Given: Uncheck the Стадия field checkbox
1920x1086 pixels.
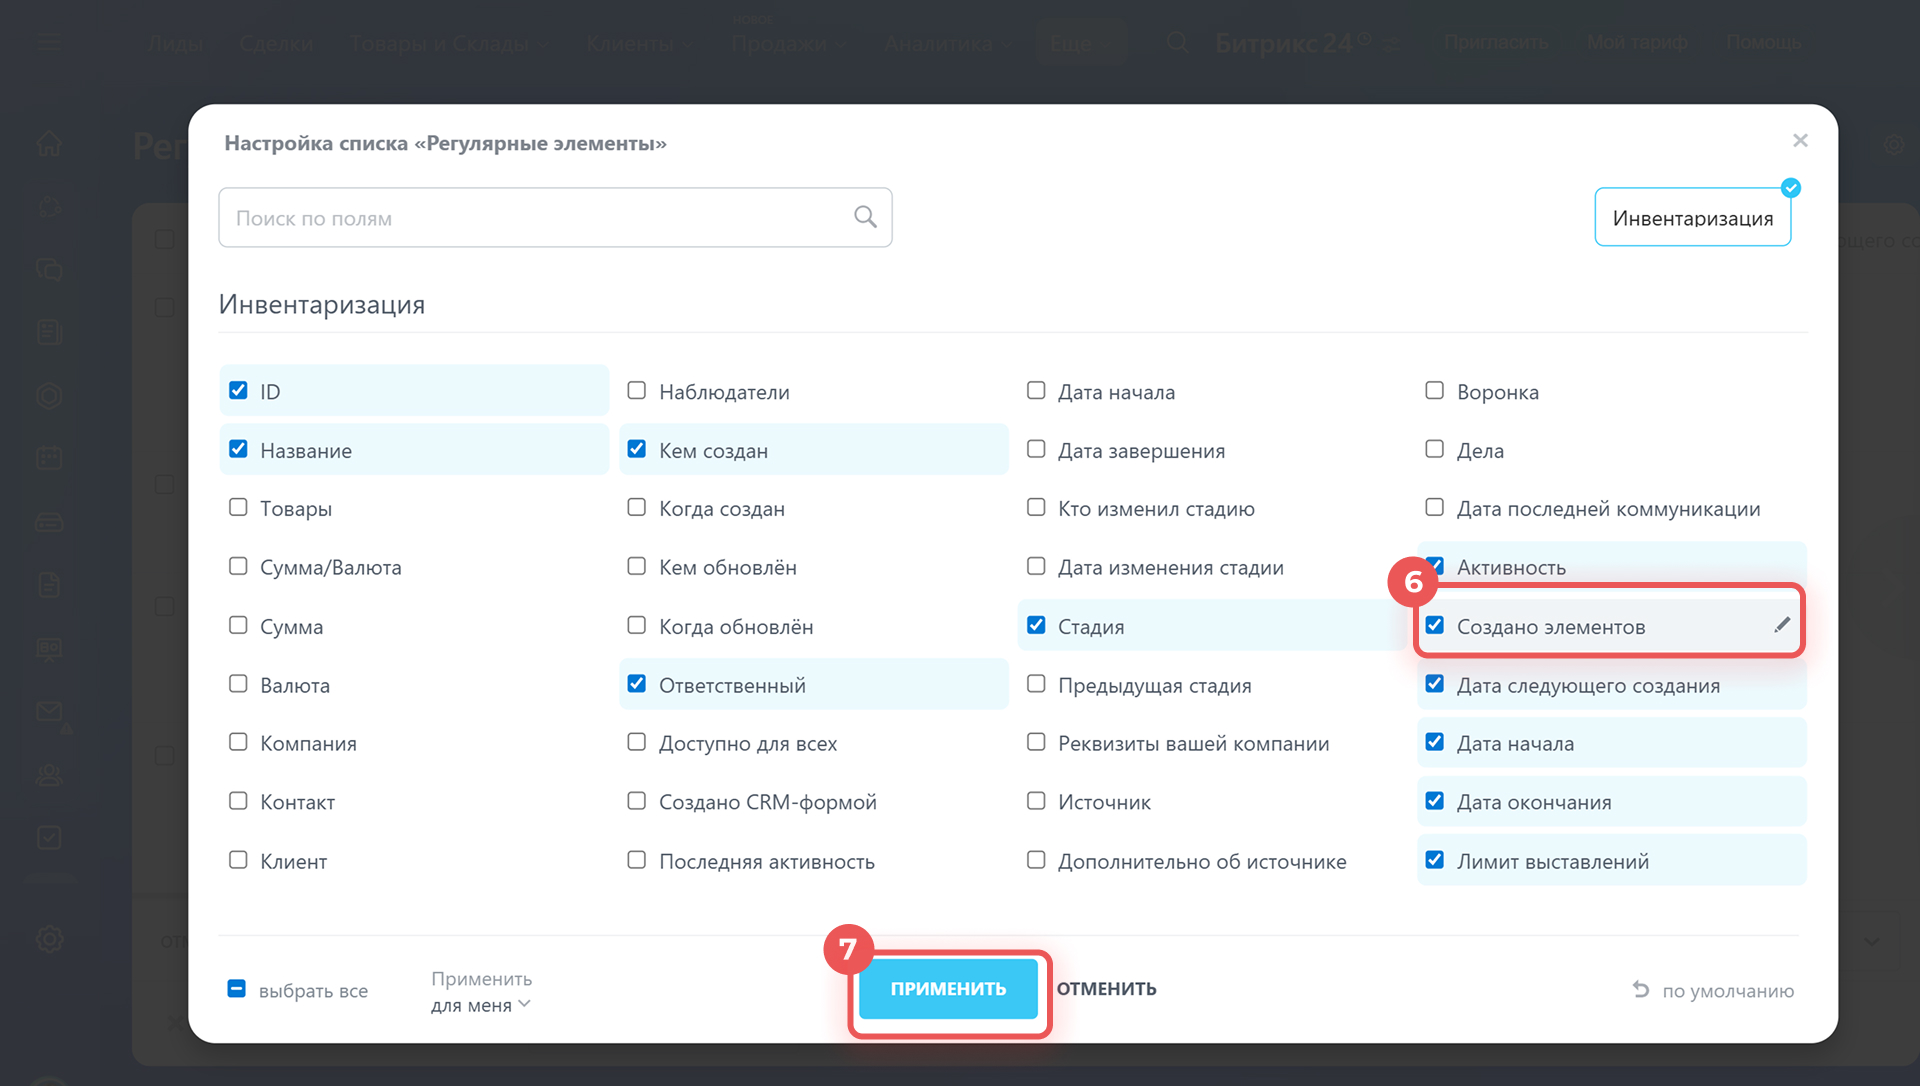Looking at the screenshot, I should tap(1036, 626).
